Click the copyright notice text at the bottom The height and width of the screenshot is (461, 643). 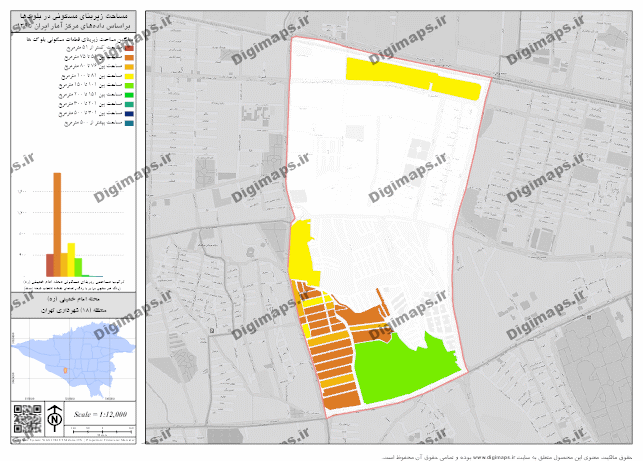tap(507, 457)
